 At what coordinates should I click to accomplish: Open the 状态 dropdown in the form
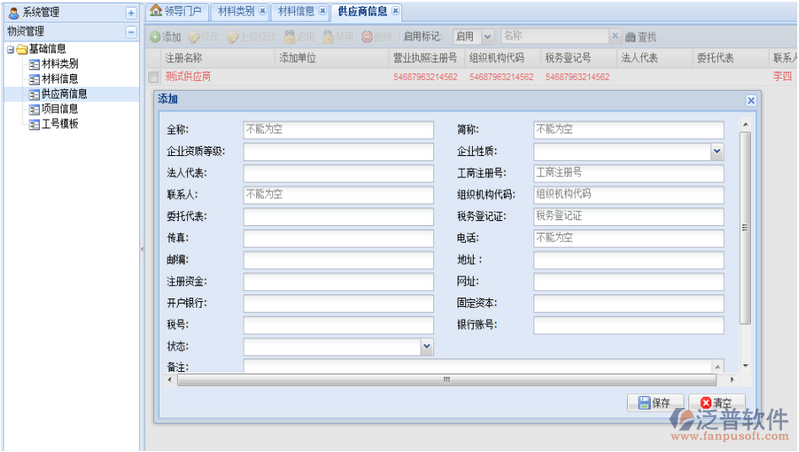coord(427,346)
